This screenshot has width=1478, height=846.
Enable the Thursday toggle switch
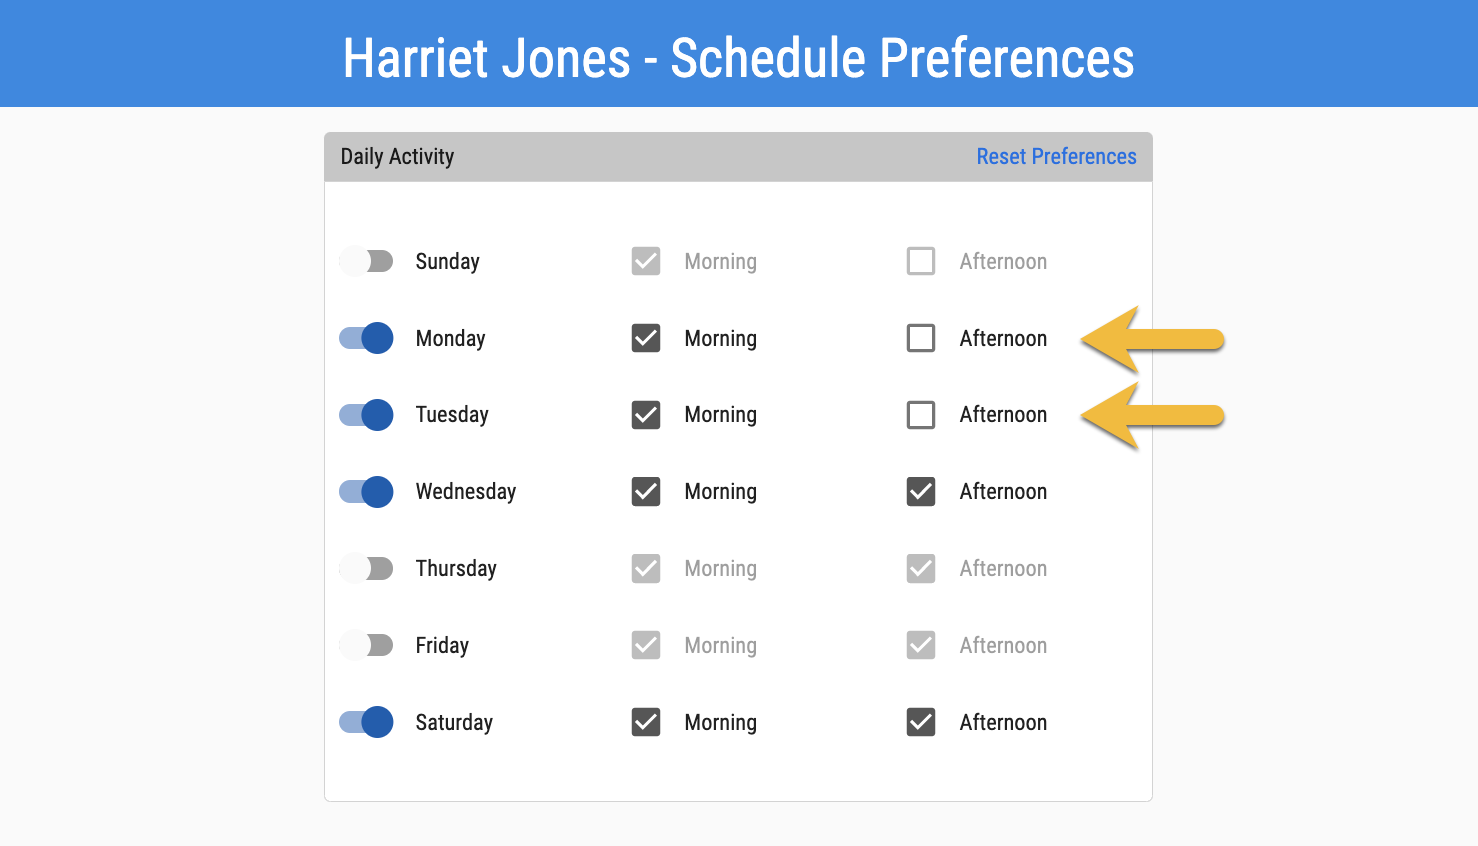(x=366, y=568)
